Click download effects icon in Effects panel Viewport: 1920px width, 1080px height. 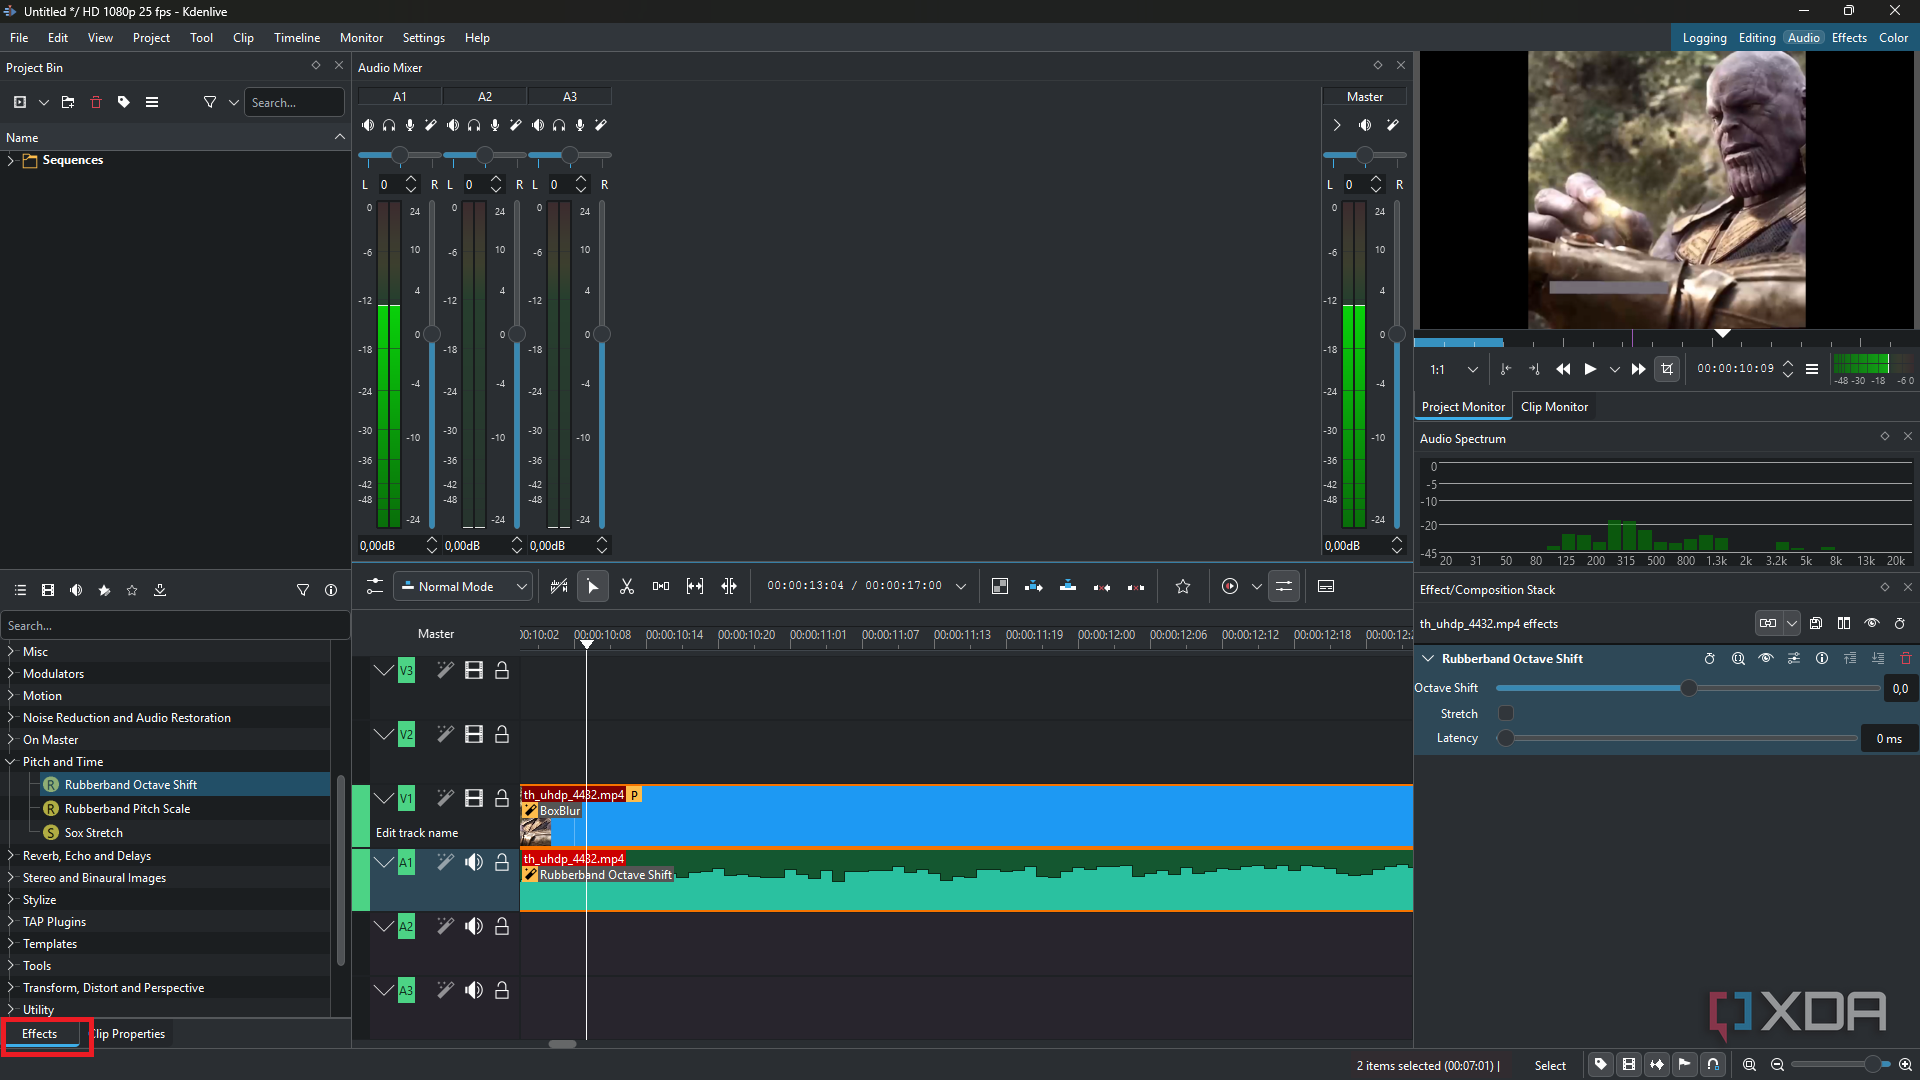[x=160, y=590]
